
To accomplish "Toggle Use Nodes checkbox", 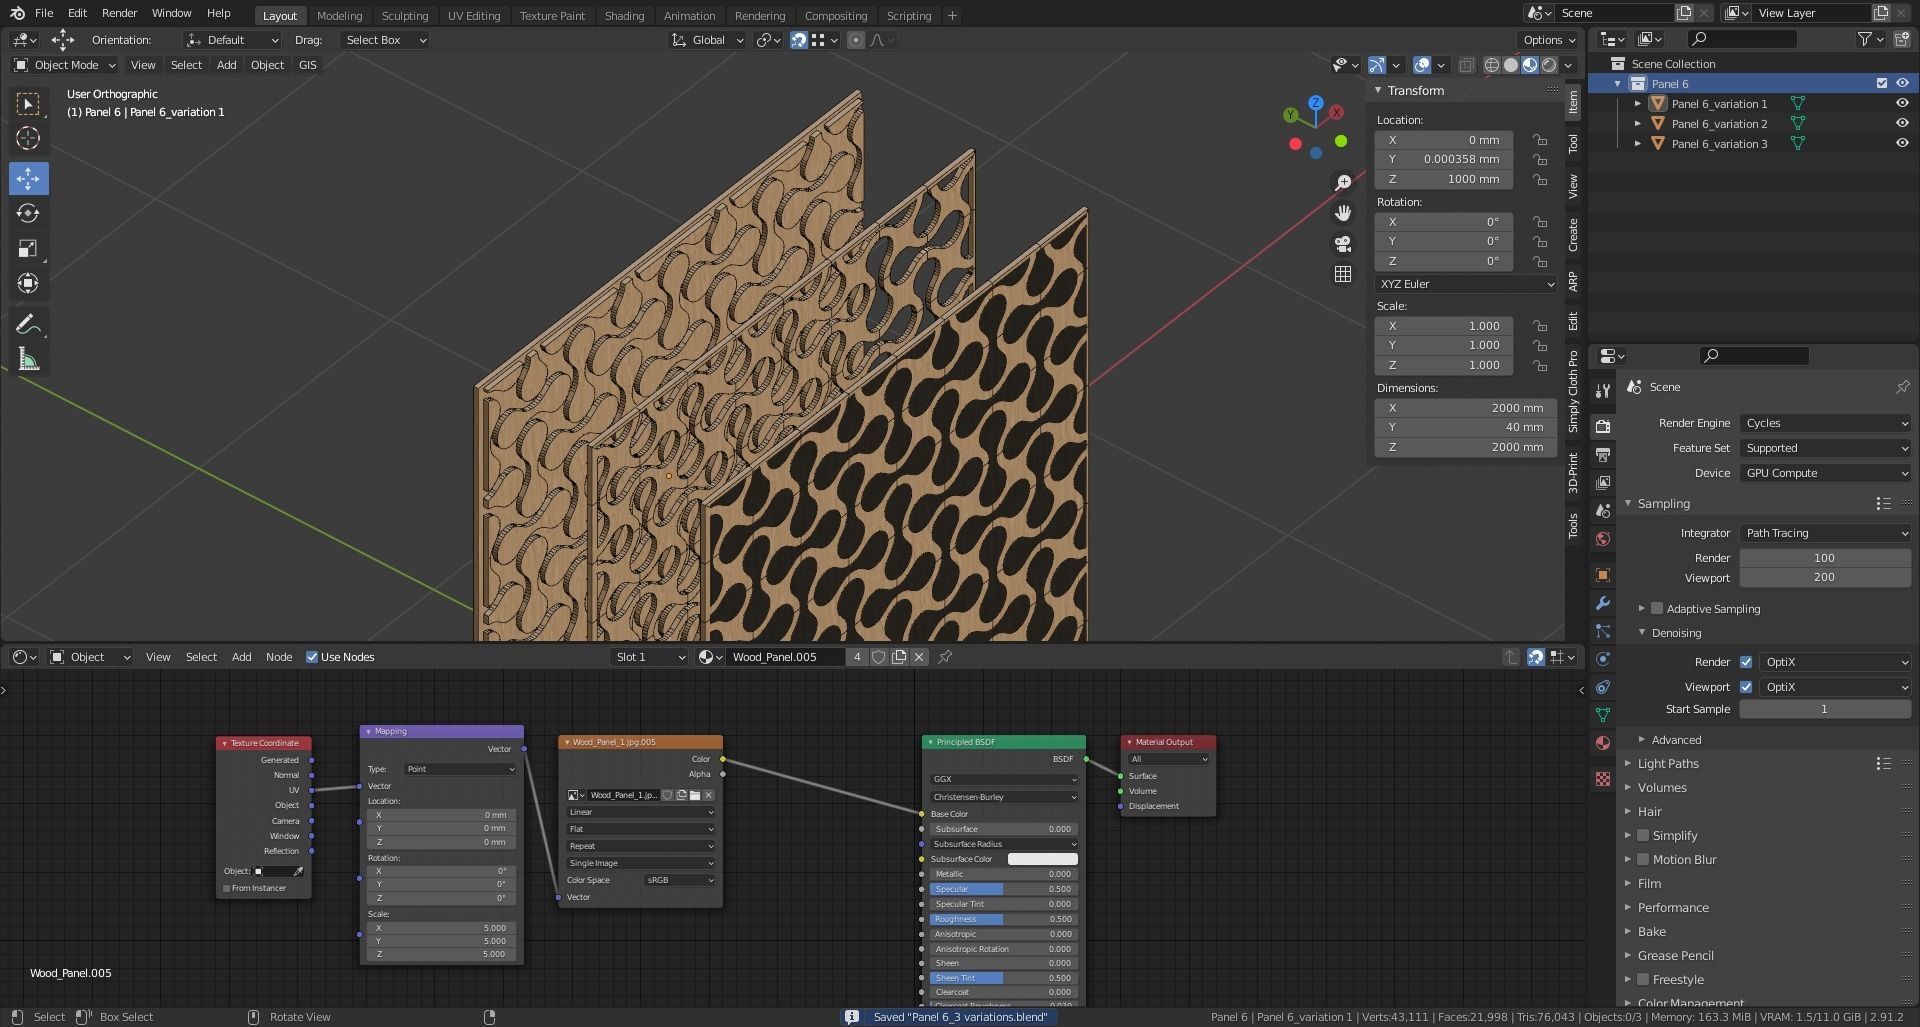I will point(312,657).
